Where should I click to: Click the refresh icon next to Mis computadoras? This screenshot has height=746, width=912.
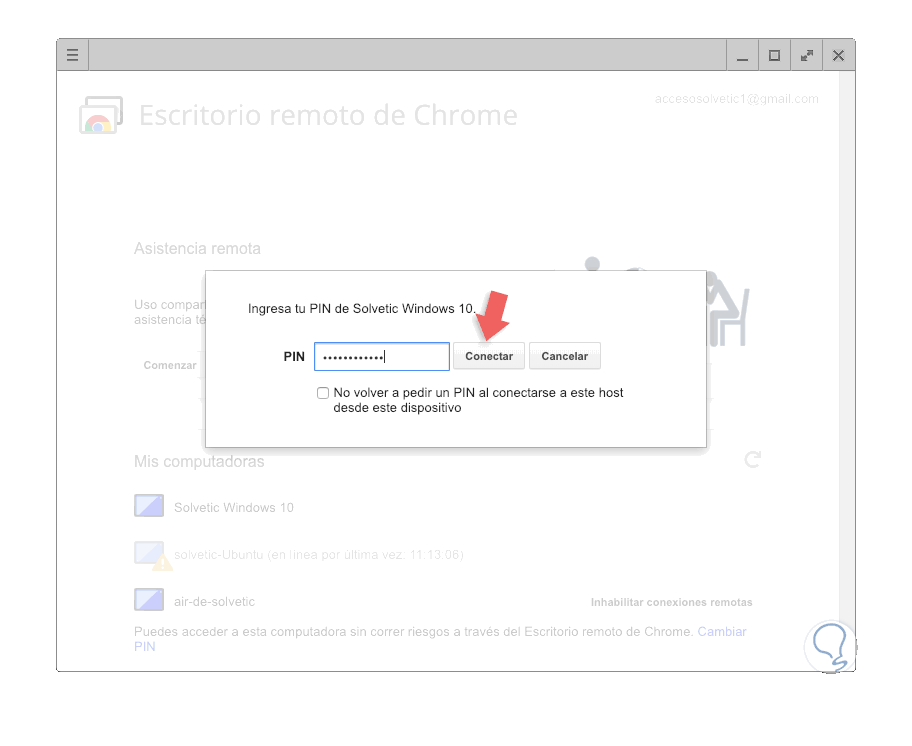pos(753,460)
